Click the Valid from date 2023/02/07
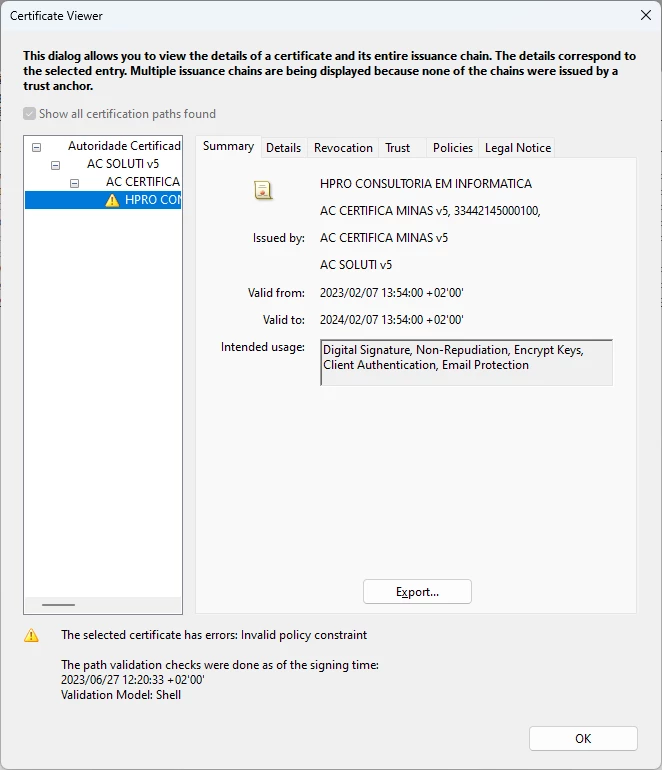Viewport: 662px width, 770px height. (x=391, y=293)
